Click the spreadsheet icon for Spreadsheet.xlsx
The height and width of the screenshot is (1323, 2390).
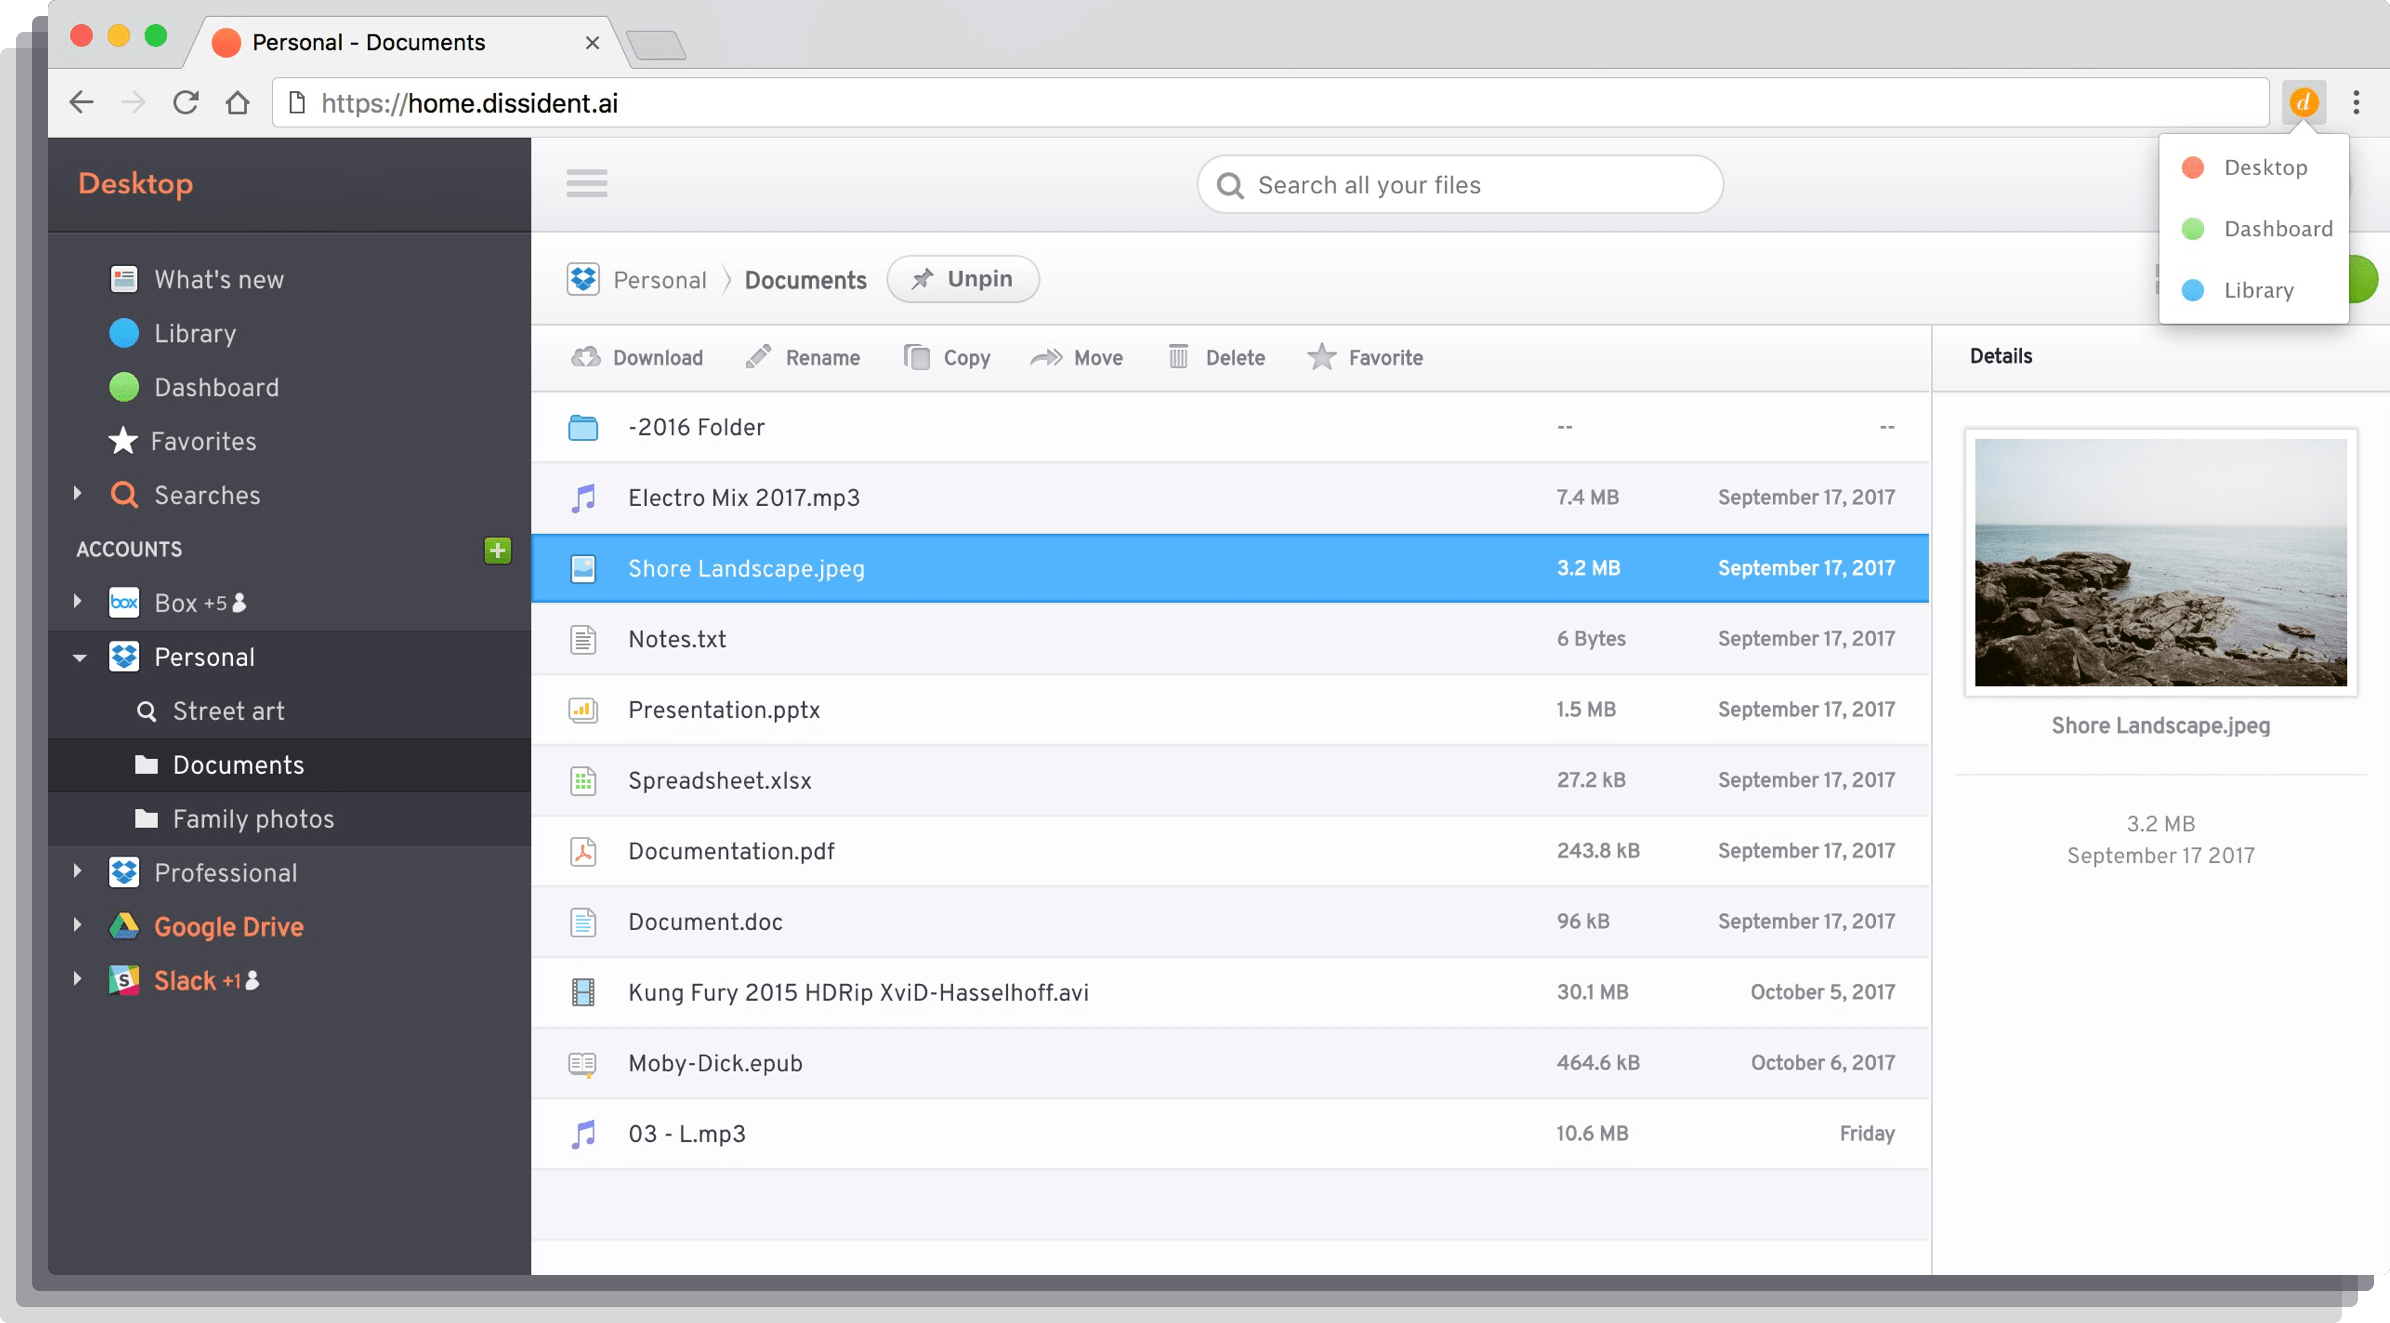pyautogui.click(x=583, y=781)
